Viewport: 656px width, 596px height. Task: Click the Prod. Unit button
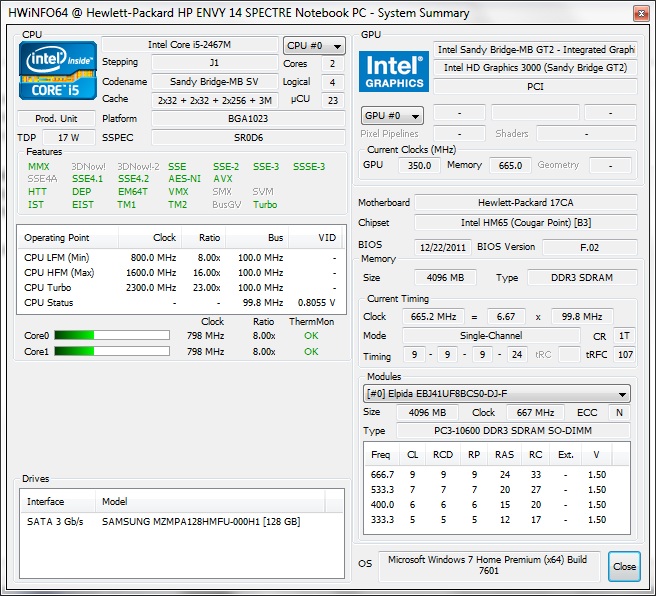[56, 118]
